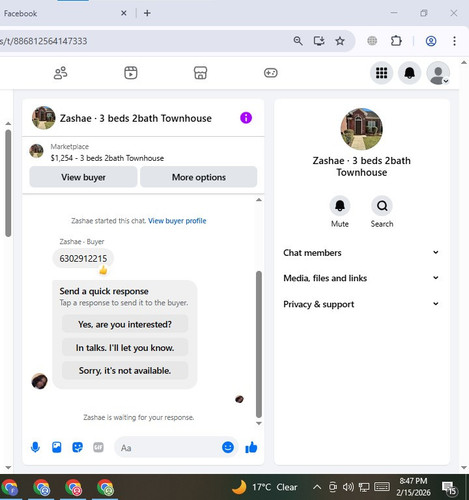Open the GIF picker icon

click(x=98, y=447)
